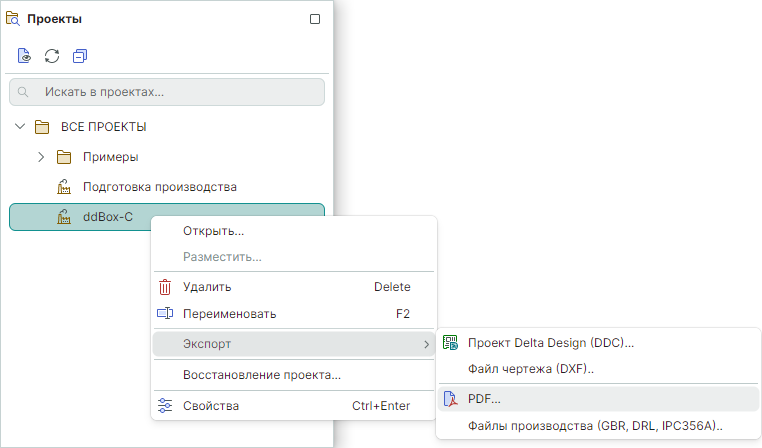762x448 pixels.
Task: Click the Проекты panel title
Action: click(54, 19)
